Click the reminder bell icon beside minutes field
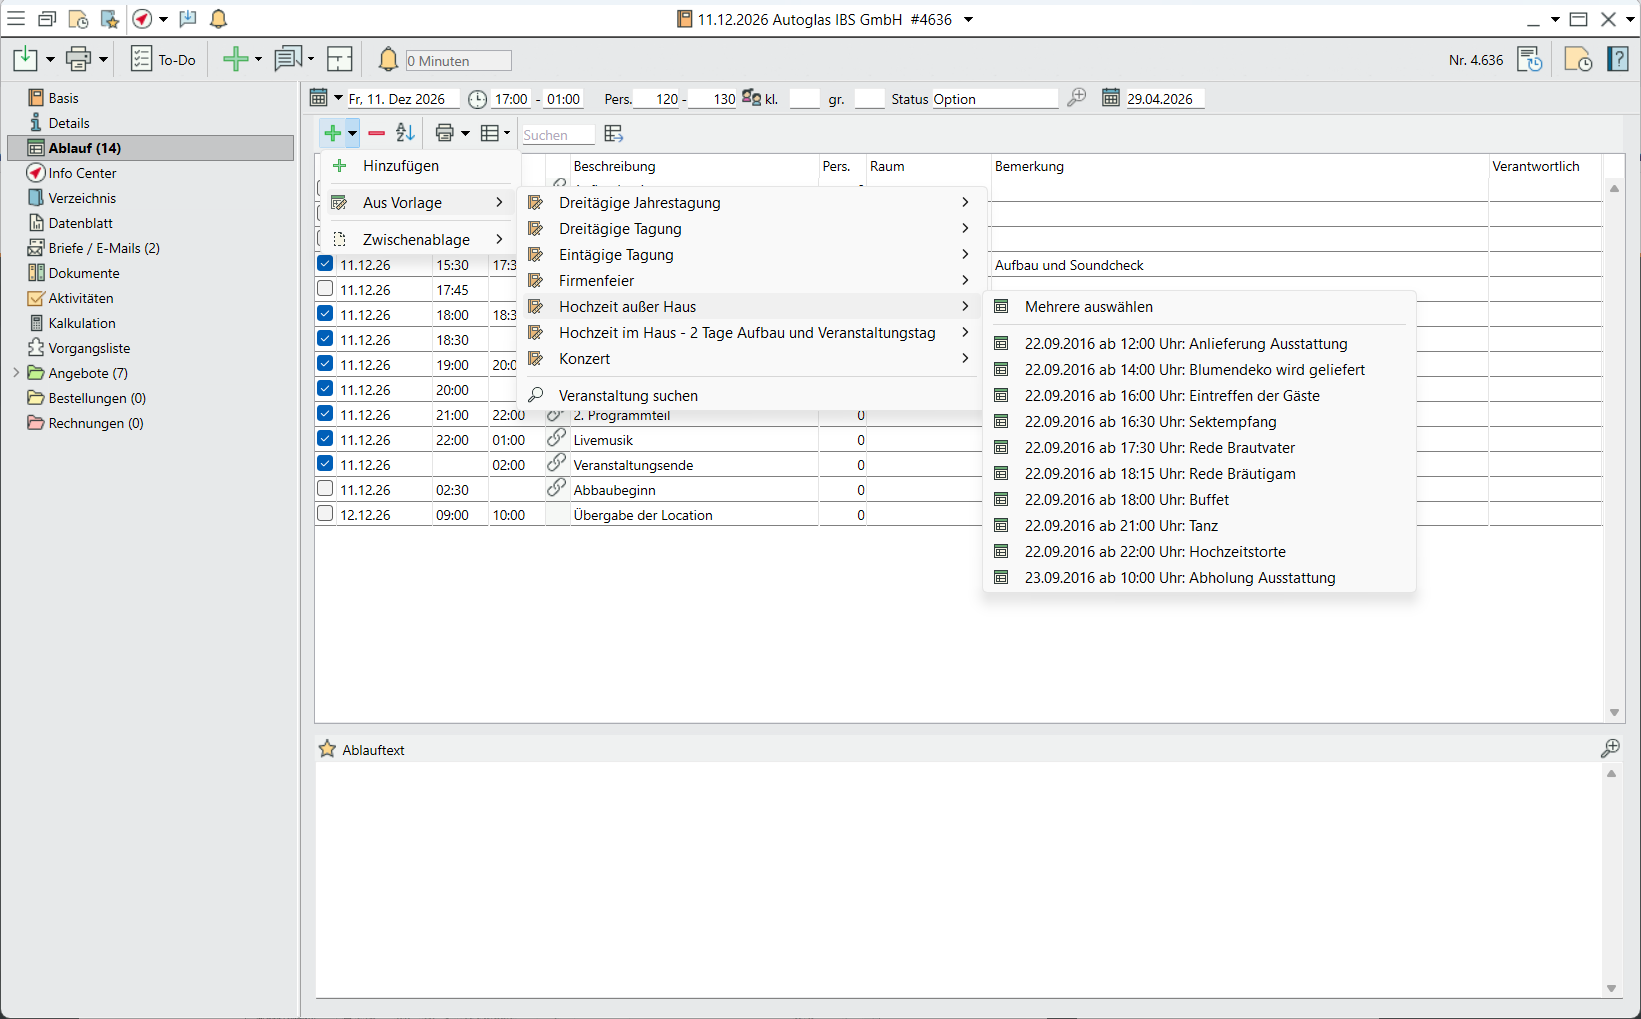 click(x=388, y=60)
